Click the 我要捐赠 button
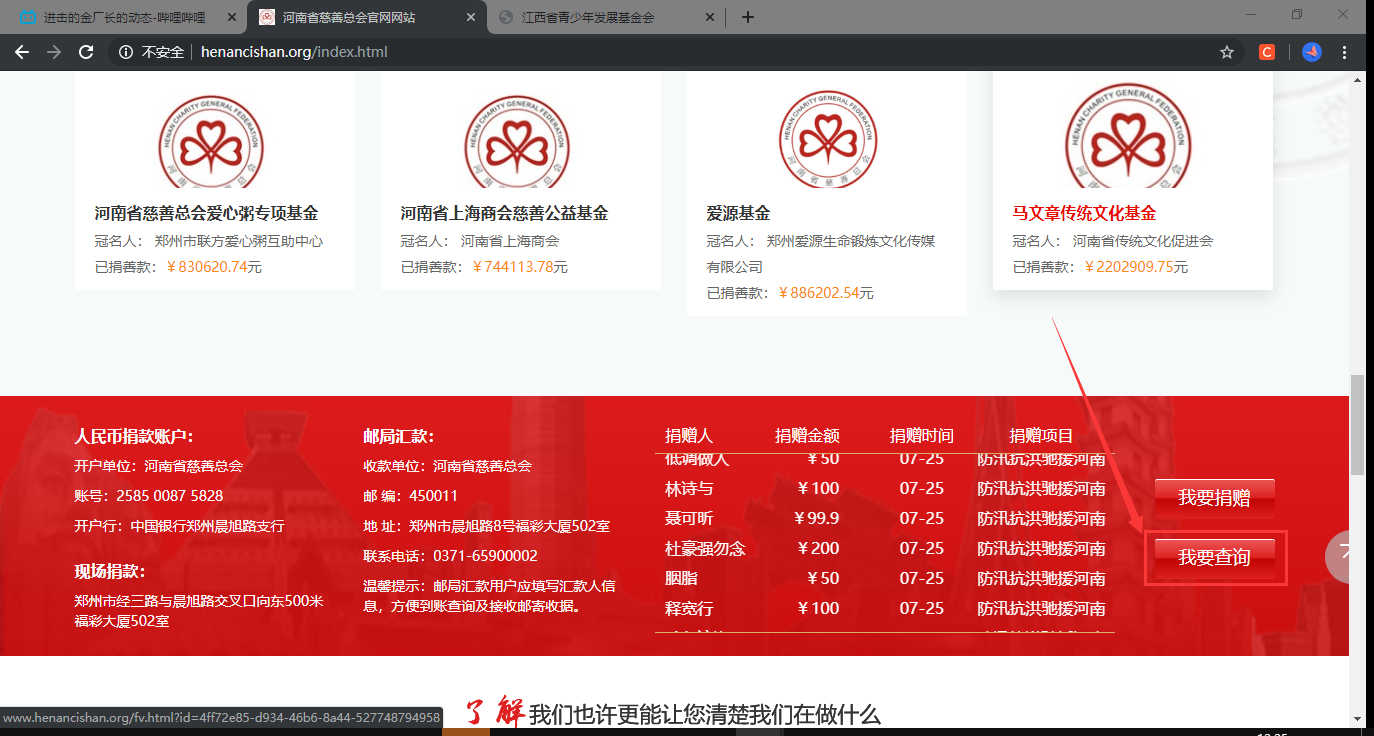Screen dimensions: 1374x736 [x=1214, y=498]
